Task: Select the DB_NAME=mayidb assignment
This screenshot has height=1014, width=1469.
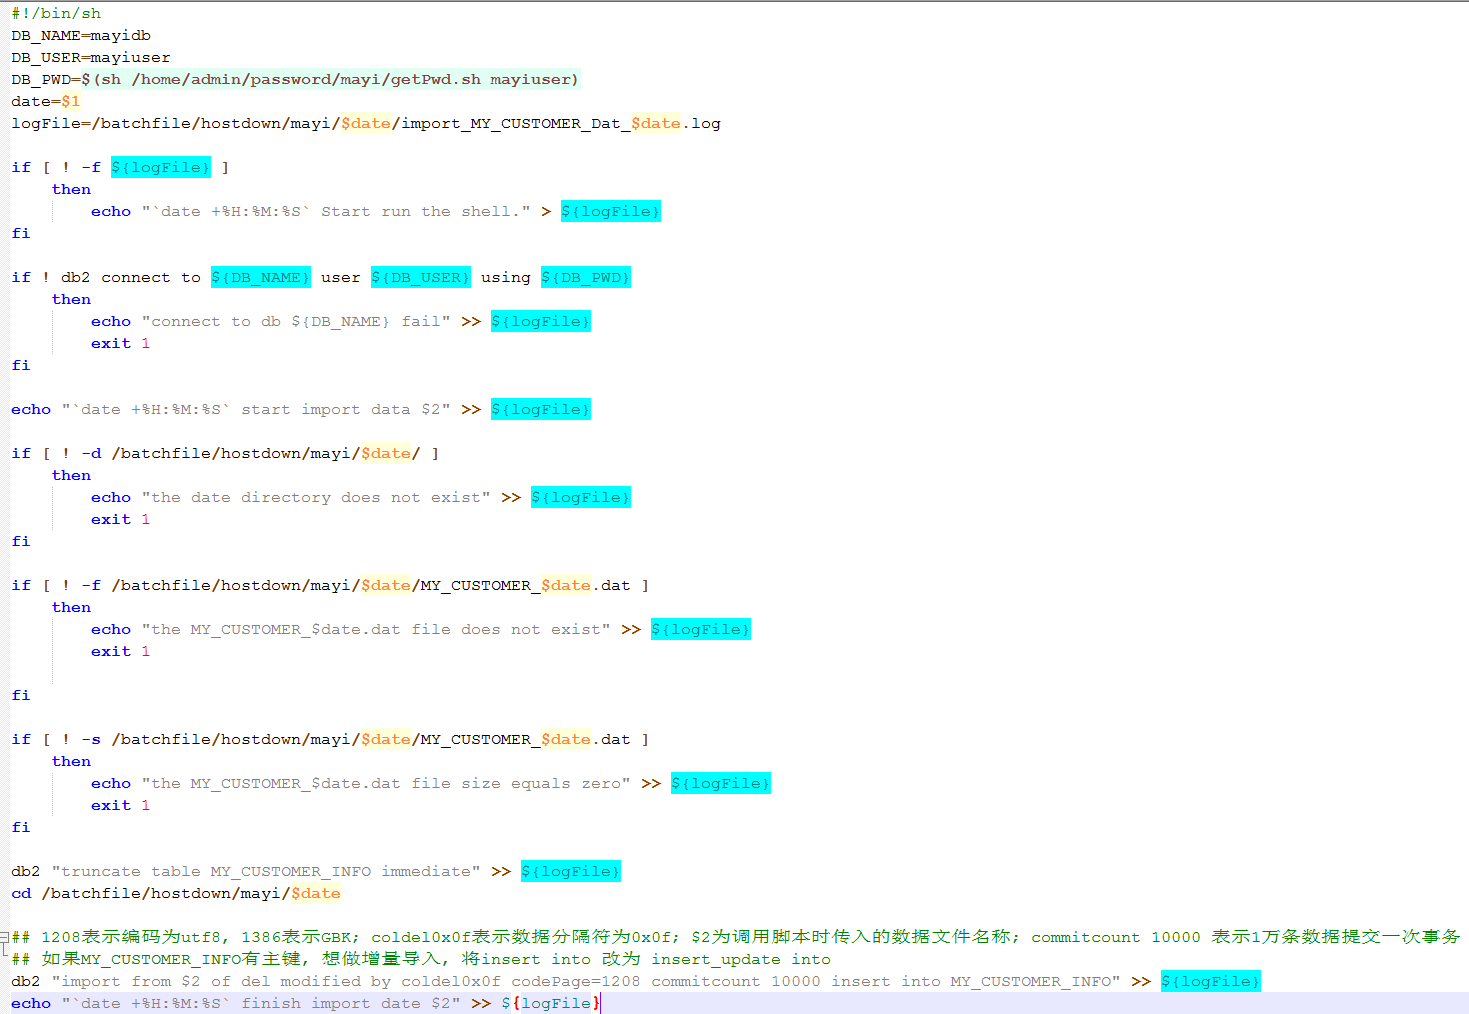Action: click(x=81, y=35)
